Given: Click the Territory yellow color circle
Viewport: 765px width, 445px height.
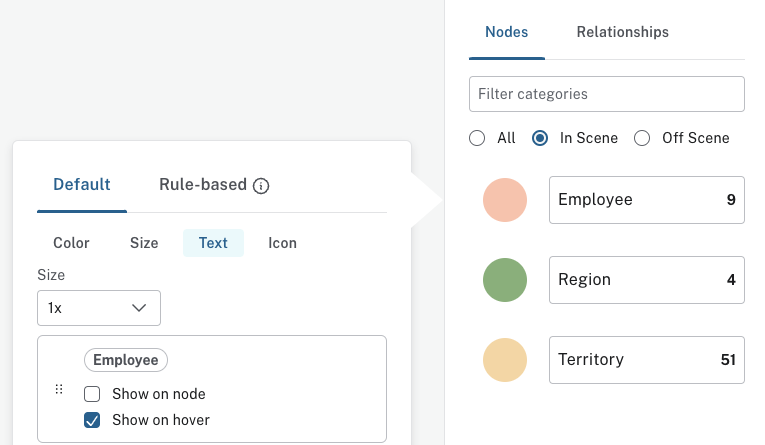Looking at the screenshot, I should [505, 360].
